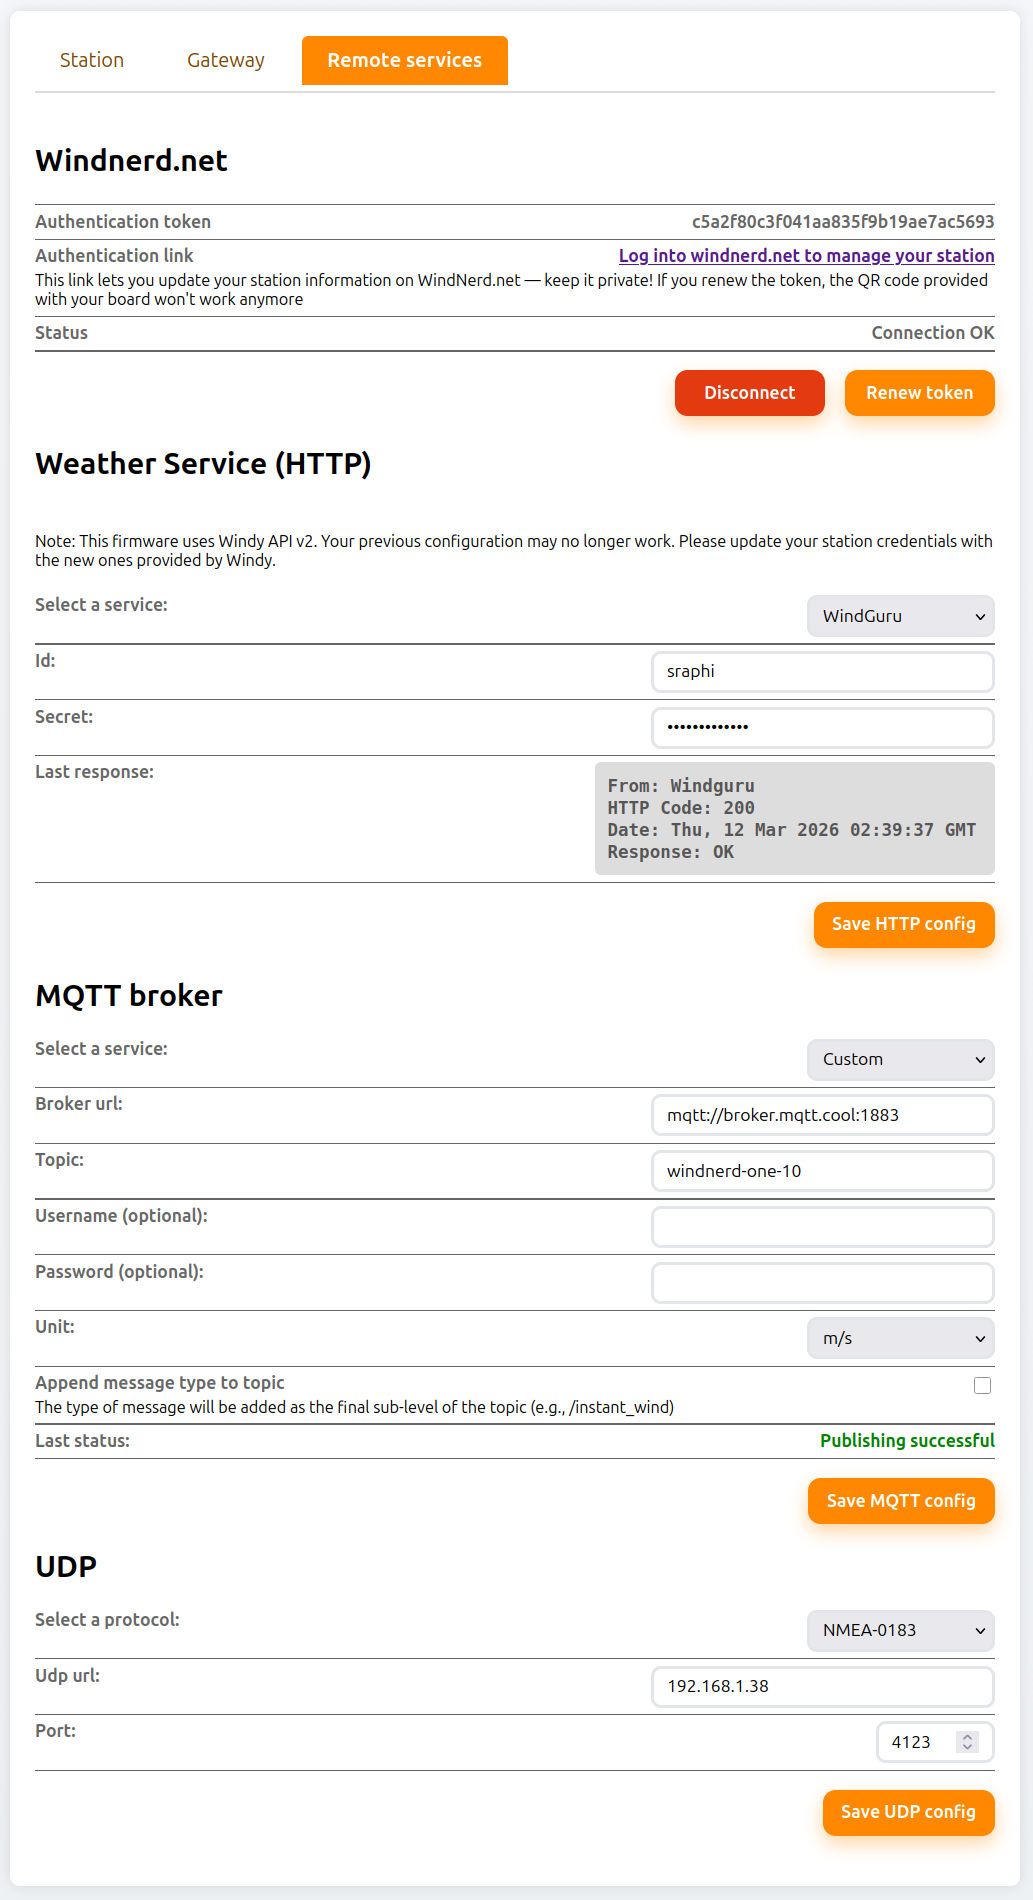1033x1900 pixels.
Task: Open the Unit m/s dropdown
Action: [901, 1338]
